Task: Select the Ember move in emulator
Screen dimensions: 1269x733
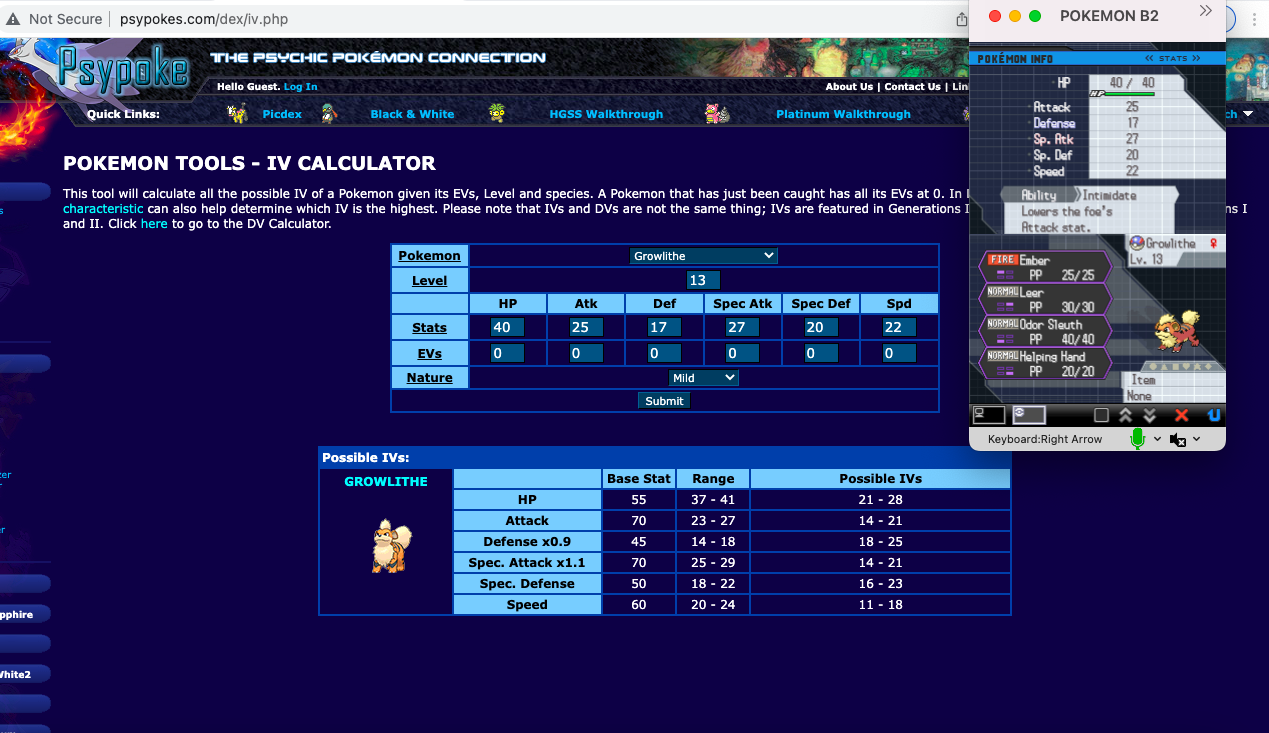Action: tap(1047, 267)
